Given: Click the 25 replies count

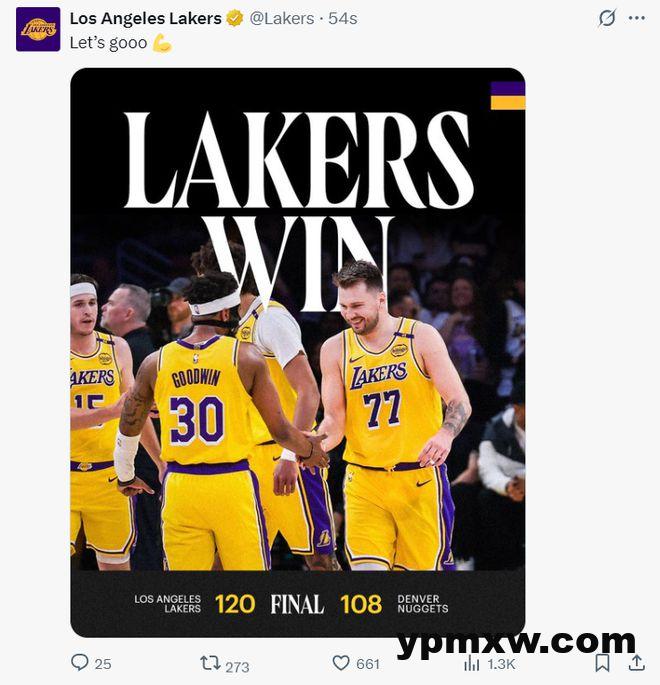Looking at the screenshot, I should click(x=103, y=664).
